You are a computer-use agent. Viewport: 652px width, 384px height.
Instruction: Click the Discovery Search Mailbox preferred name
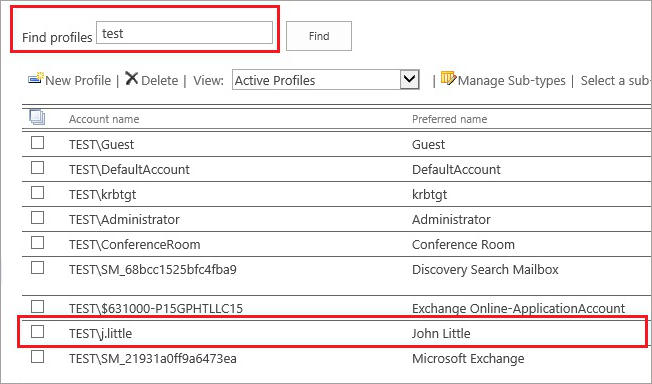click(x=485, y=270)
